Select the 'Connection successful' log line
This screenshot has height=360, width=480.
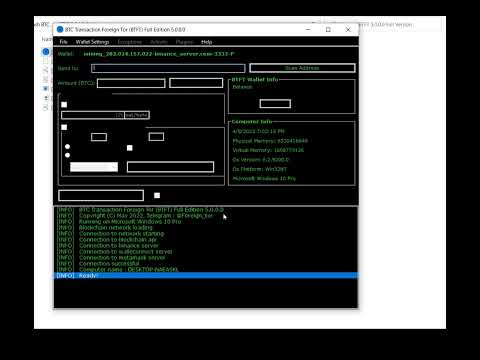(206, 264)
